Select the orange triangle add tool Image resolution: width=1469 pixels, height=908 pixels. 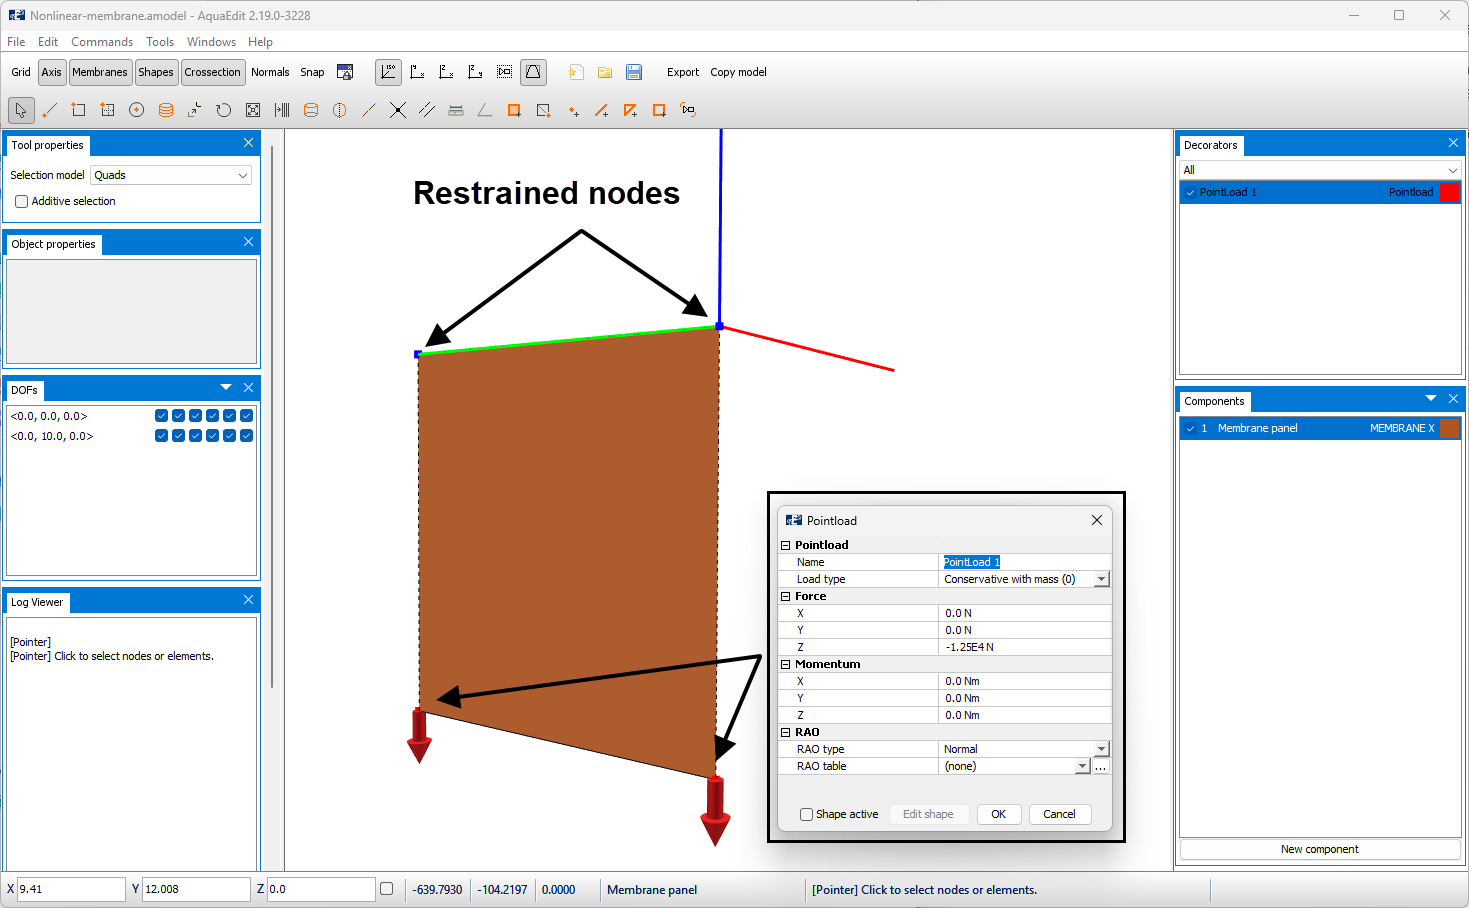(630, 110)
